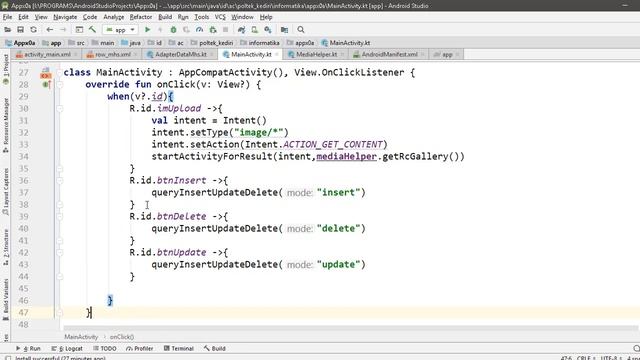Open the Logcat tool window
Image resolution: width=640 pixels, height=360 pixels.
(67, 349)
